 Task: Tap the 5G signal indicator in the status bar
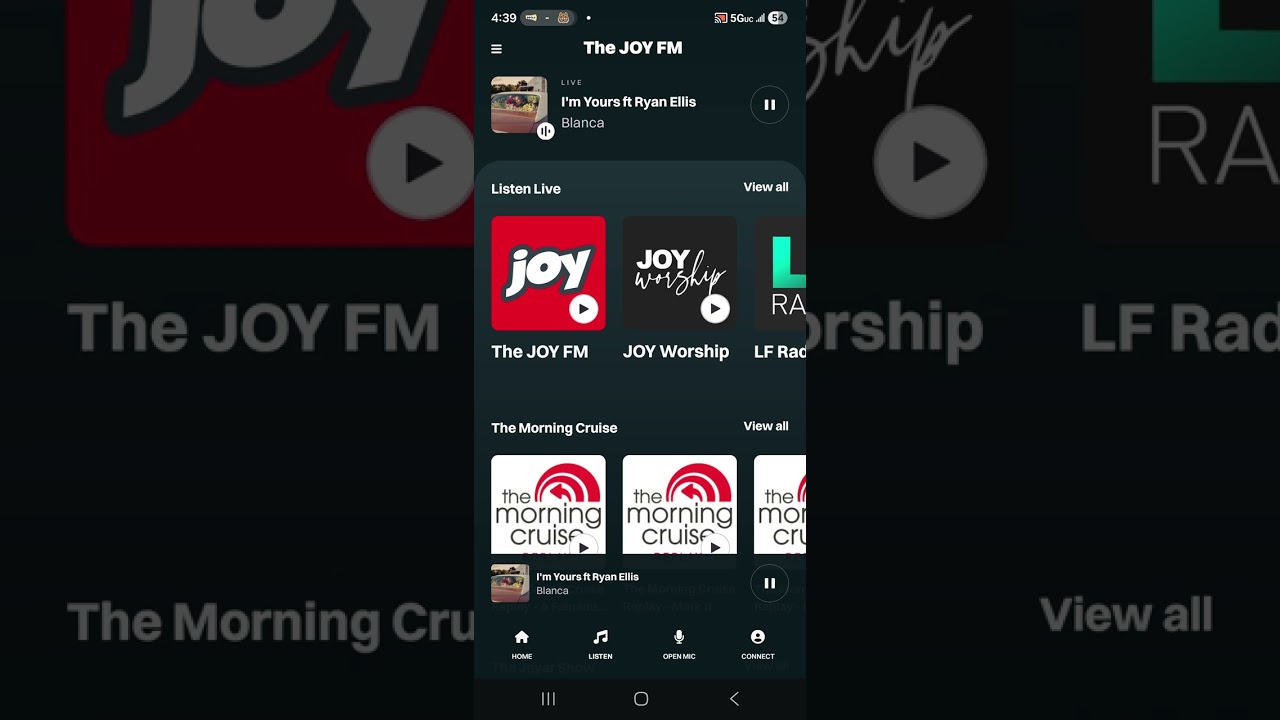tap(747, 18)
